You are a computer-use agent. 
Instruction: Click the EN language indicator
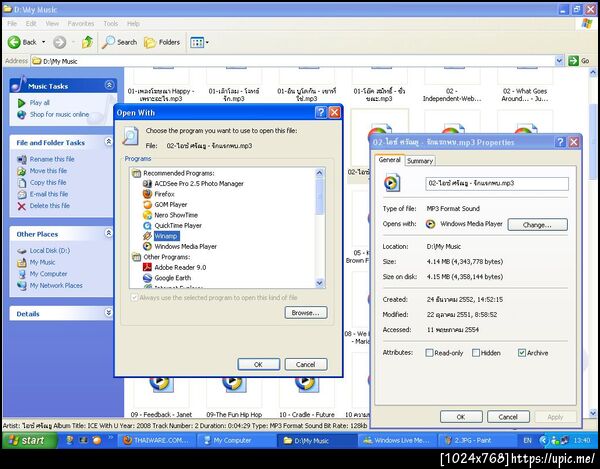(x=527, y=441)
